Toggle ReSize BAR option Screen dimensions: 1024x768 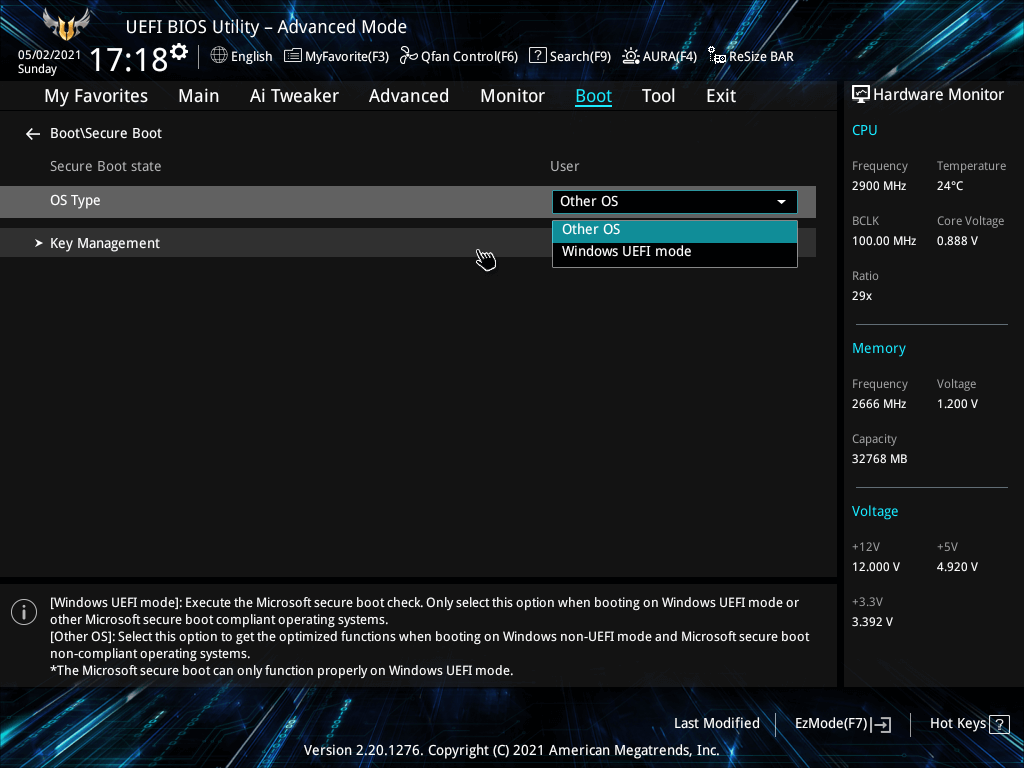tap(751, 56)
